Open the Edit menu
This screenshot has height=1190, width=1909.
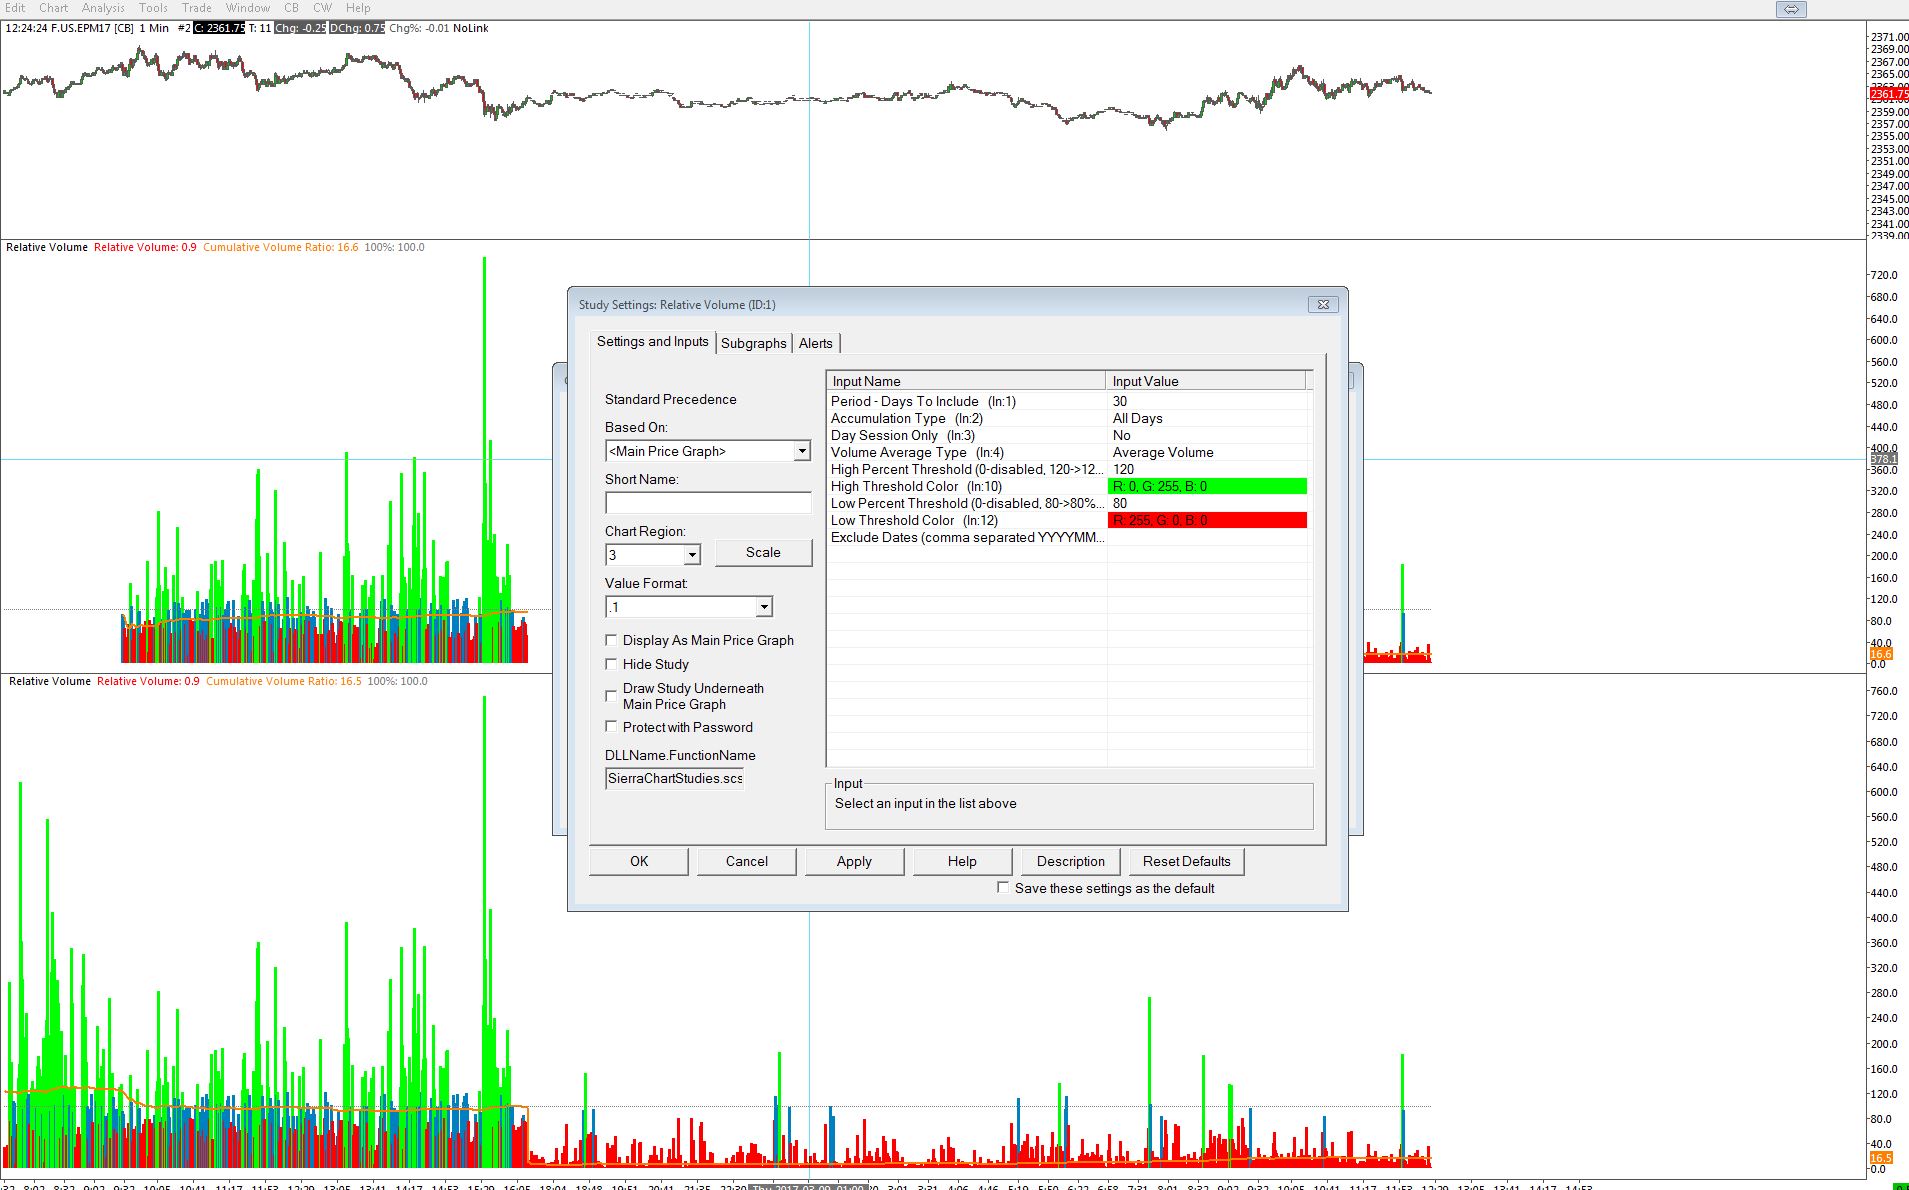tap(16, 8)
